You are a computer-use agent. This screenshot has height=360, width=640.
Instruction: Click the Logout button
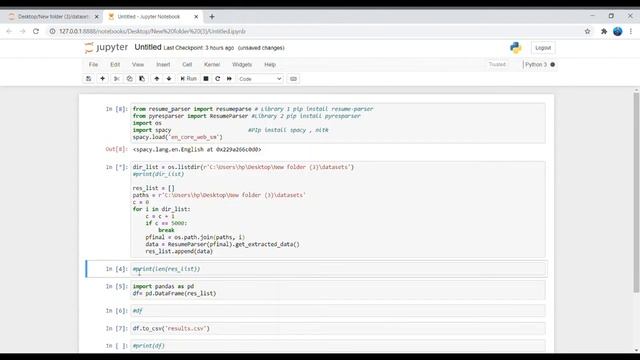coord(543,48)
